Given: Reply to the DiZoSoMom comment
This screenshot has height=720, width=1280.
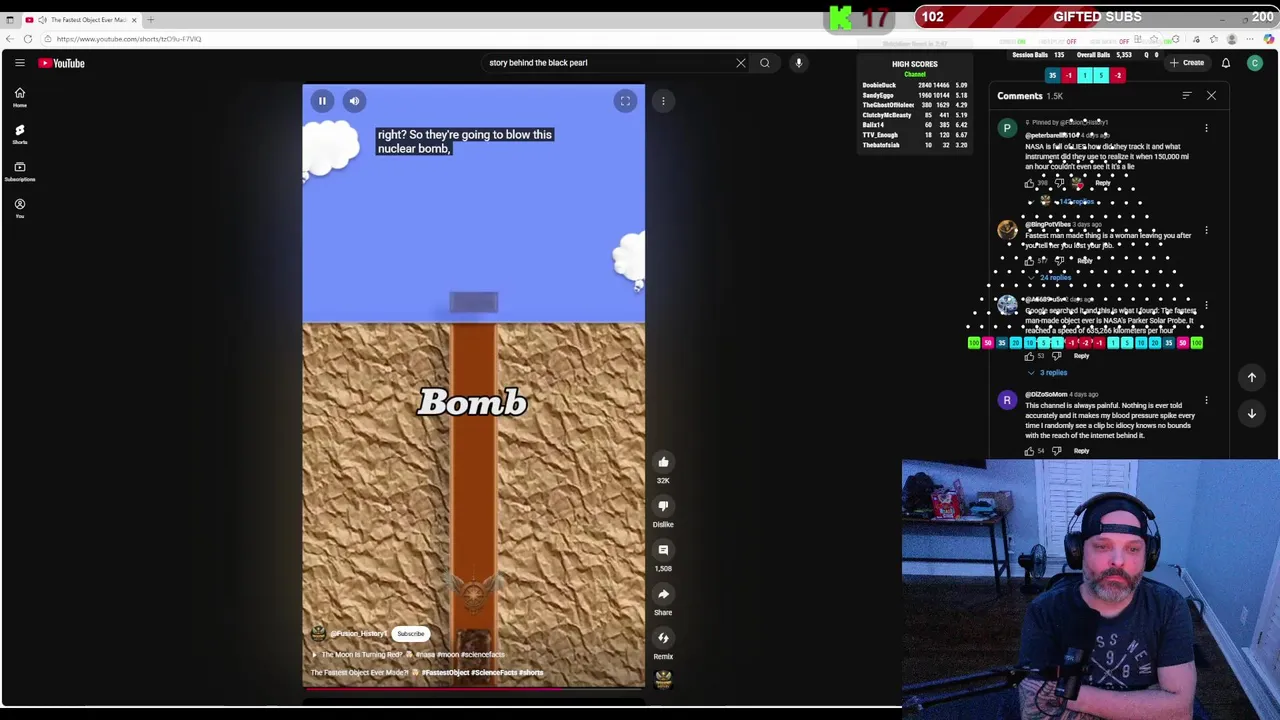Looking at the screenshot, I should tap(1081, 451).
